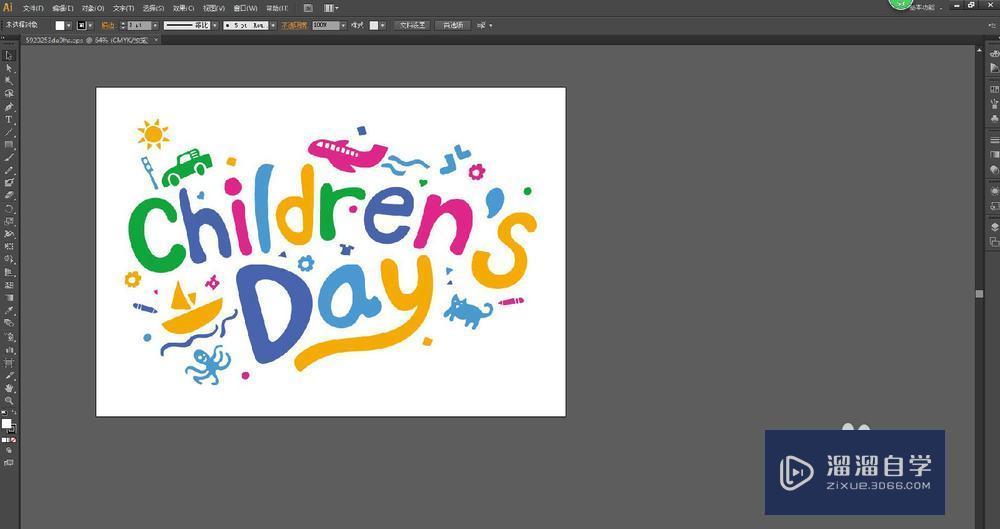Image resolution: width=1000 pixels, height=529 pixels.
Task: Select the Eyedropper tool
Action: point(9,311)
